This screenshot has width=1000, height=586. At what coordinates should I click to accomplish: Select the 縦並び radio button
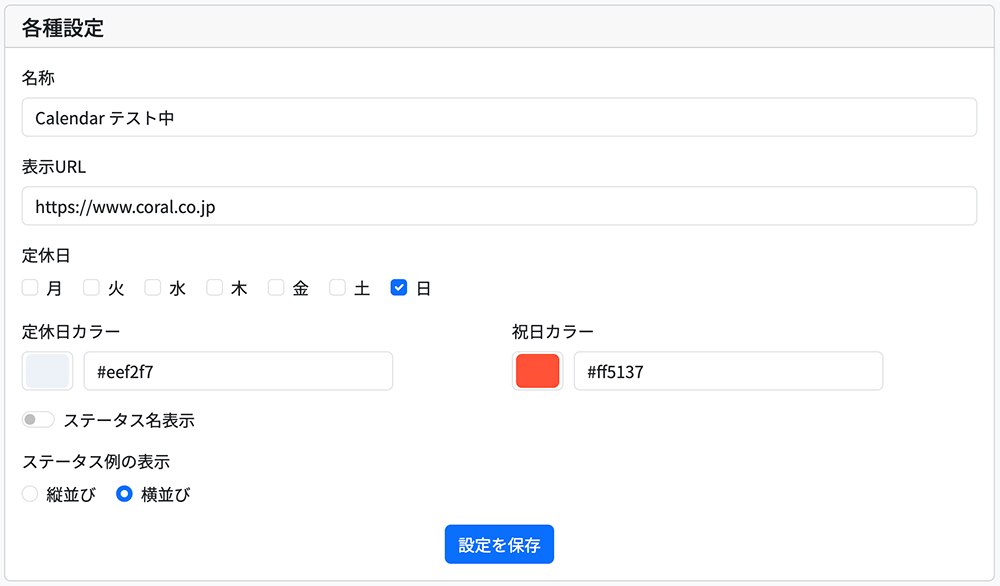tap(30, 494)
